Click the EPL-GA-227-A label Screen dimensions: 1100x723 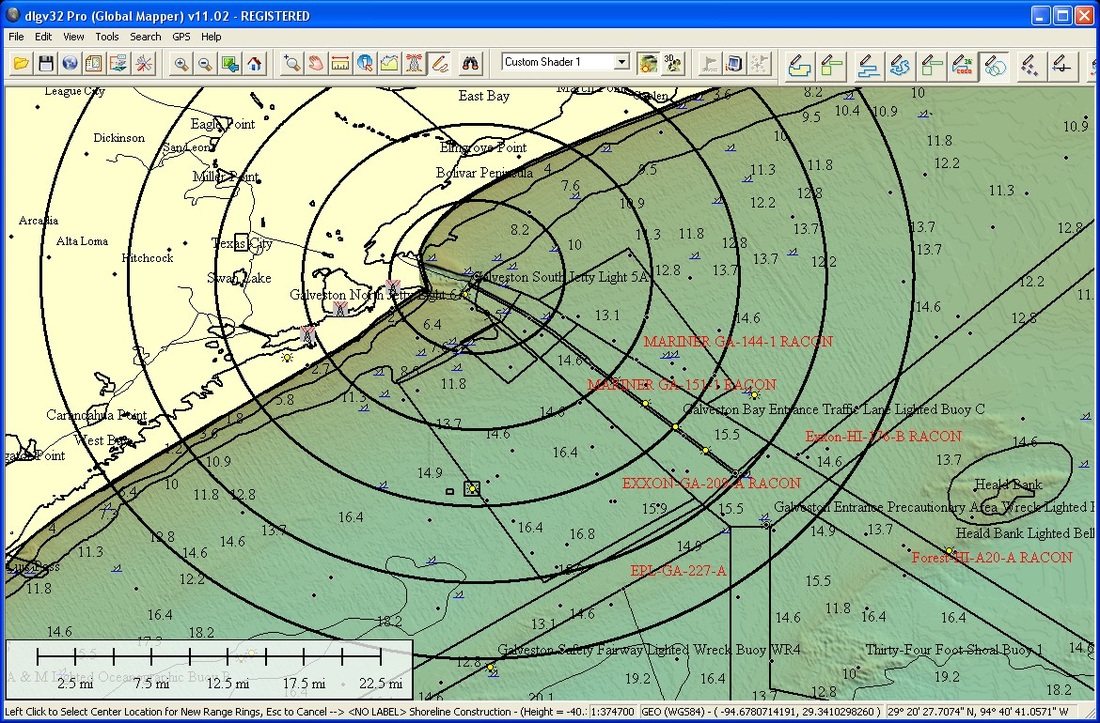point(678,571)
